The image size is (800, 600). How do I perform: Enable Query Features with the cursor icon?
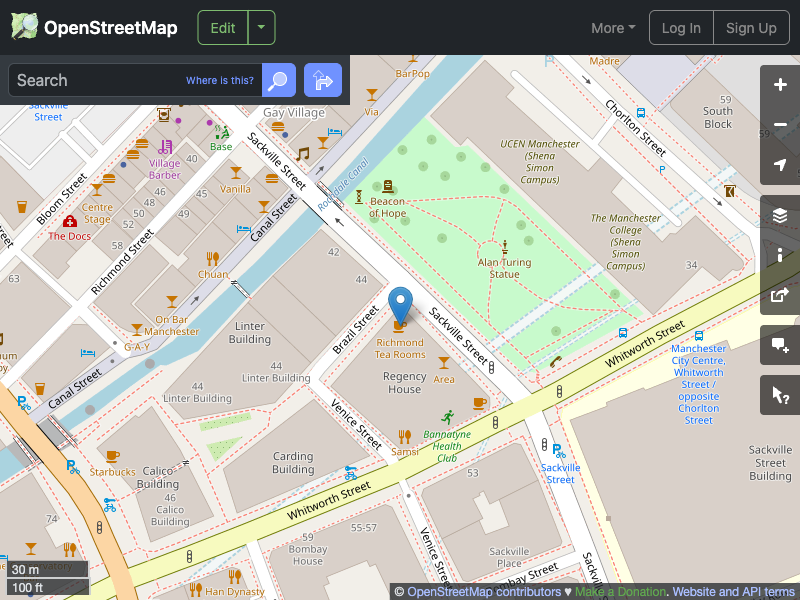tap(780, 395)
